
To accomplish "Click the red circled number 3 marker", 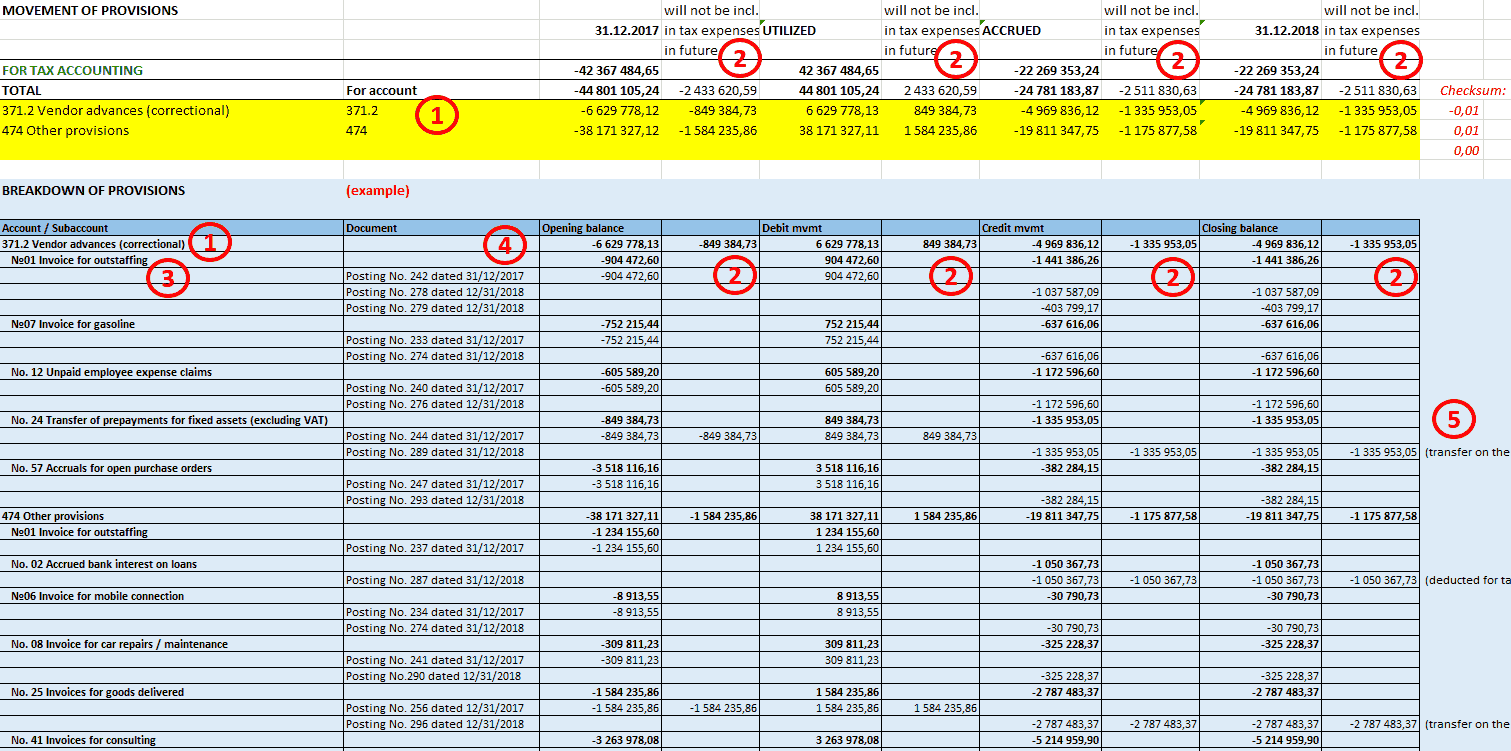I will coord(168,279).
